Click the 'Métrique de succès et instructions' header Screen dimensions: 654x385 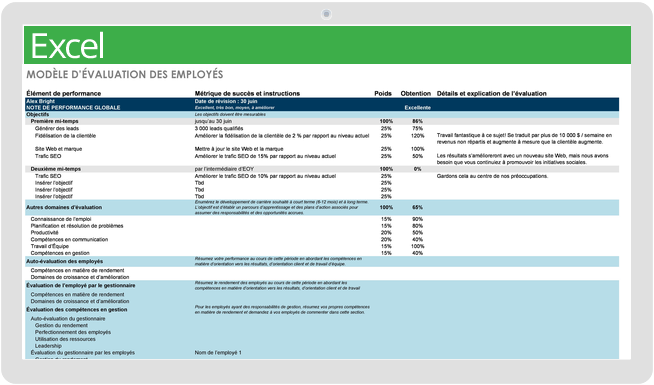click(x=247, y=93)
